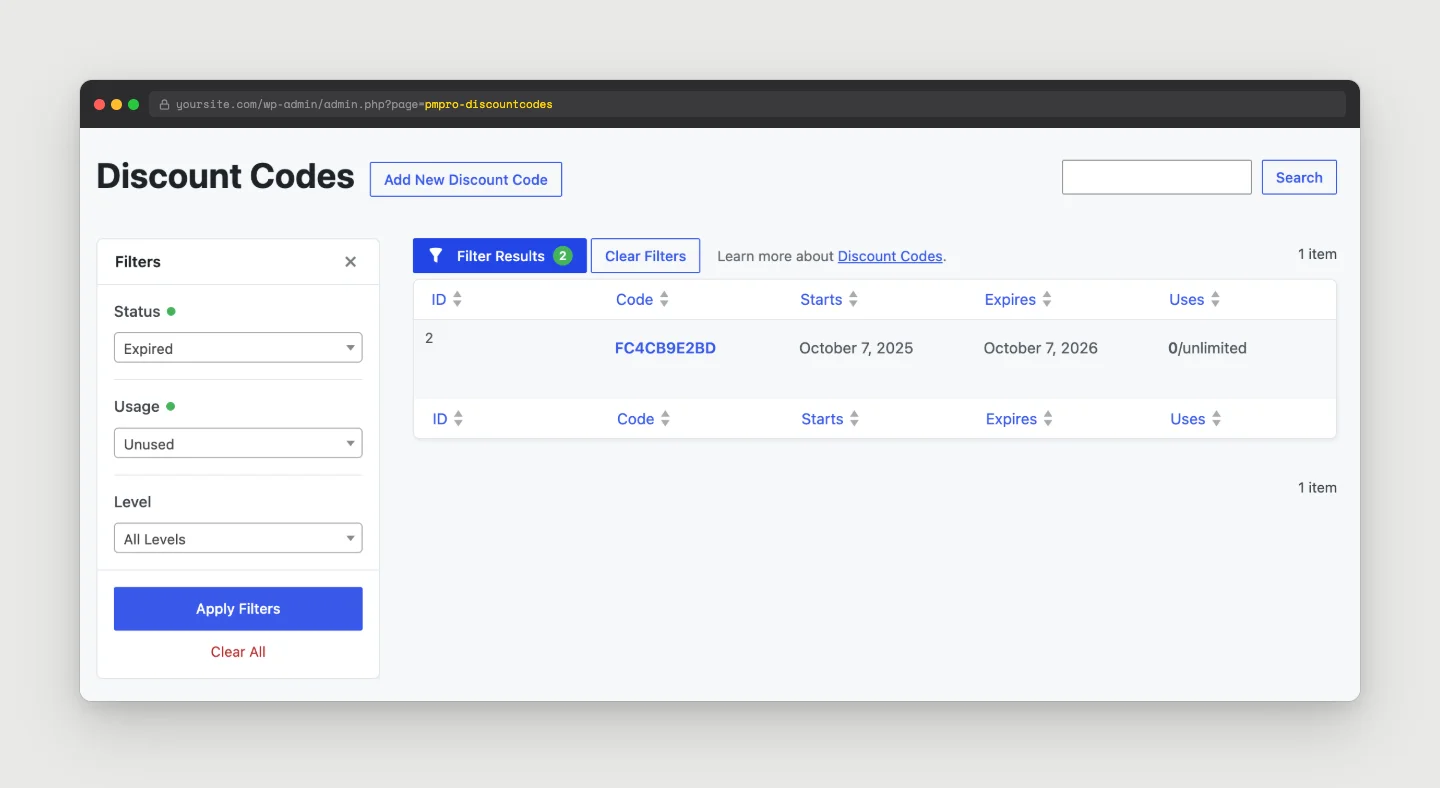This screenshot has height=788, width=1440.
Task: Sort by Code in the table footer
Action: (635, 419)
